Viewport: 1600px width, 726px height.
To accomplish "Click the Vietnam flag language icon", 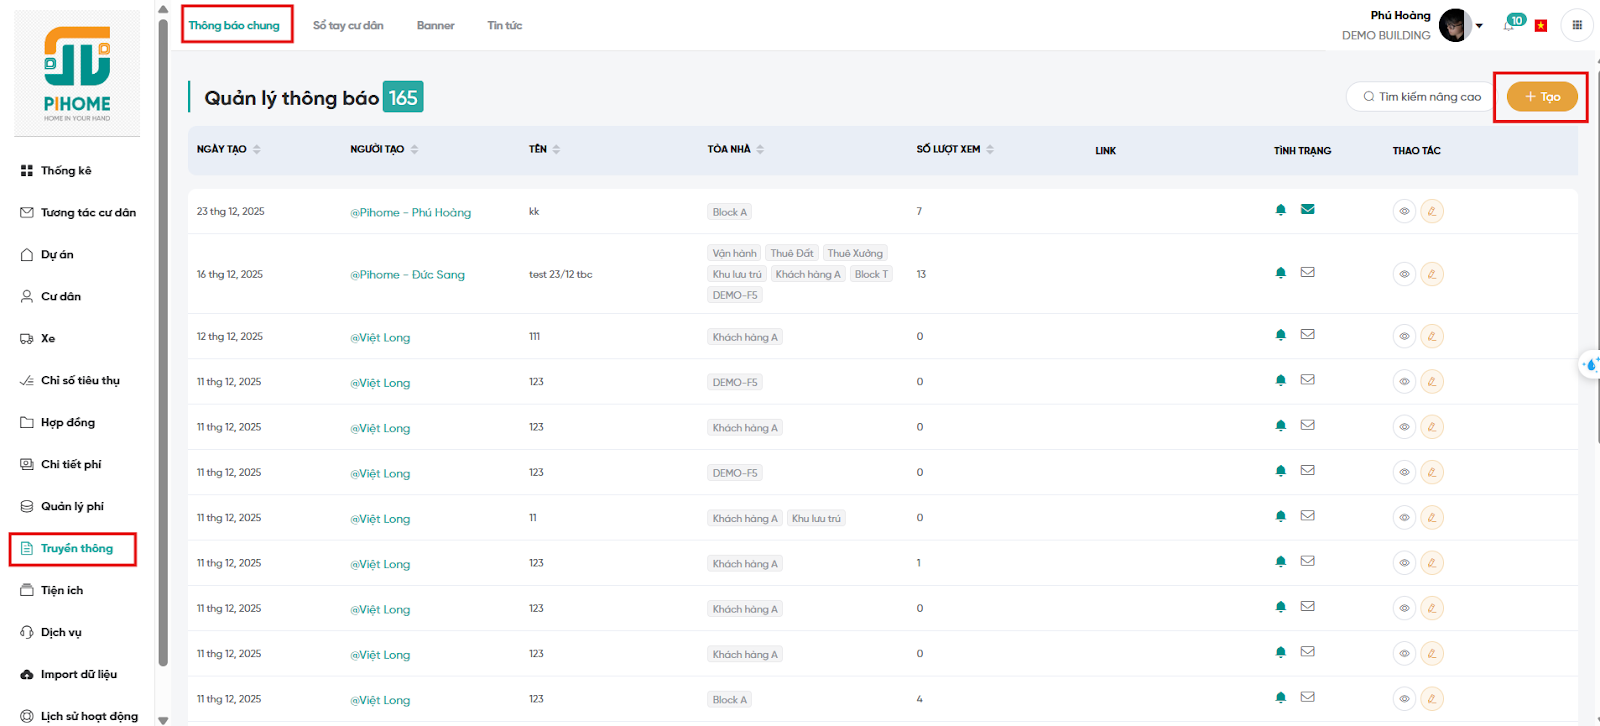I will coord(1541,26).
